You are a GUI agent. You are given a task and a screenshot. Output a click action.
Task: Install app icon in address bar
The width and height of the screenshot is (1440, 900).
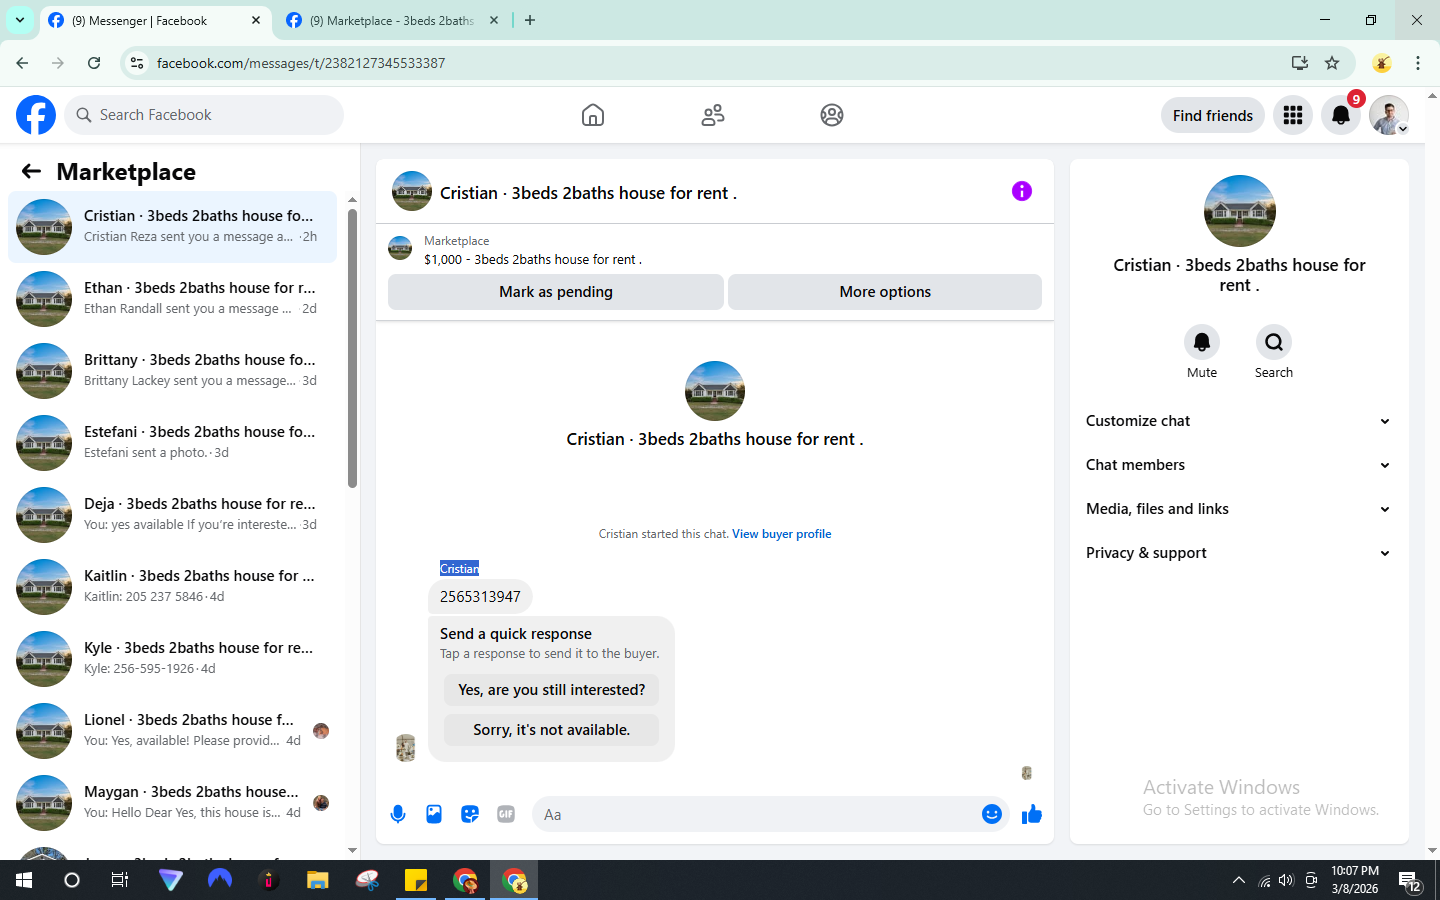(1300, 63)
